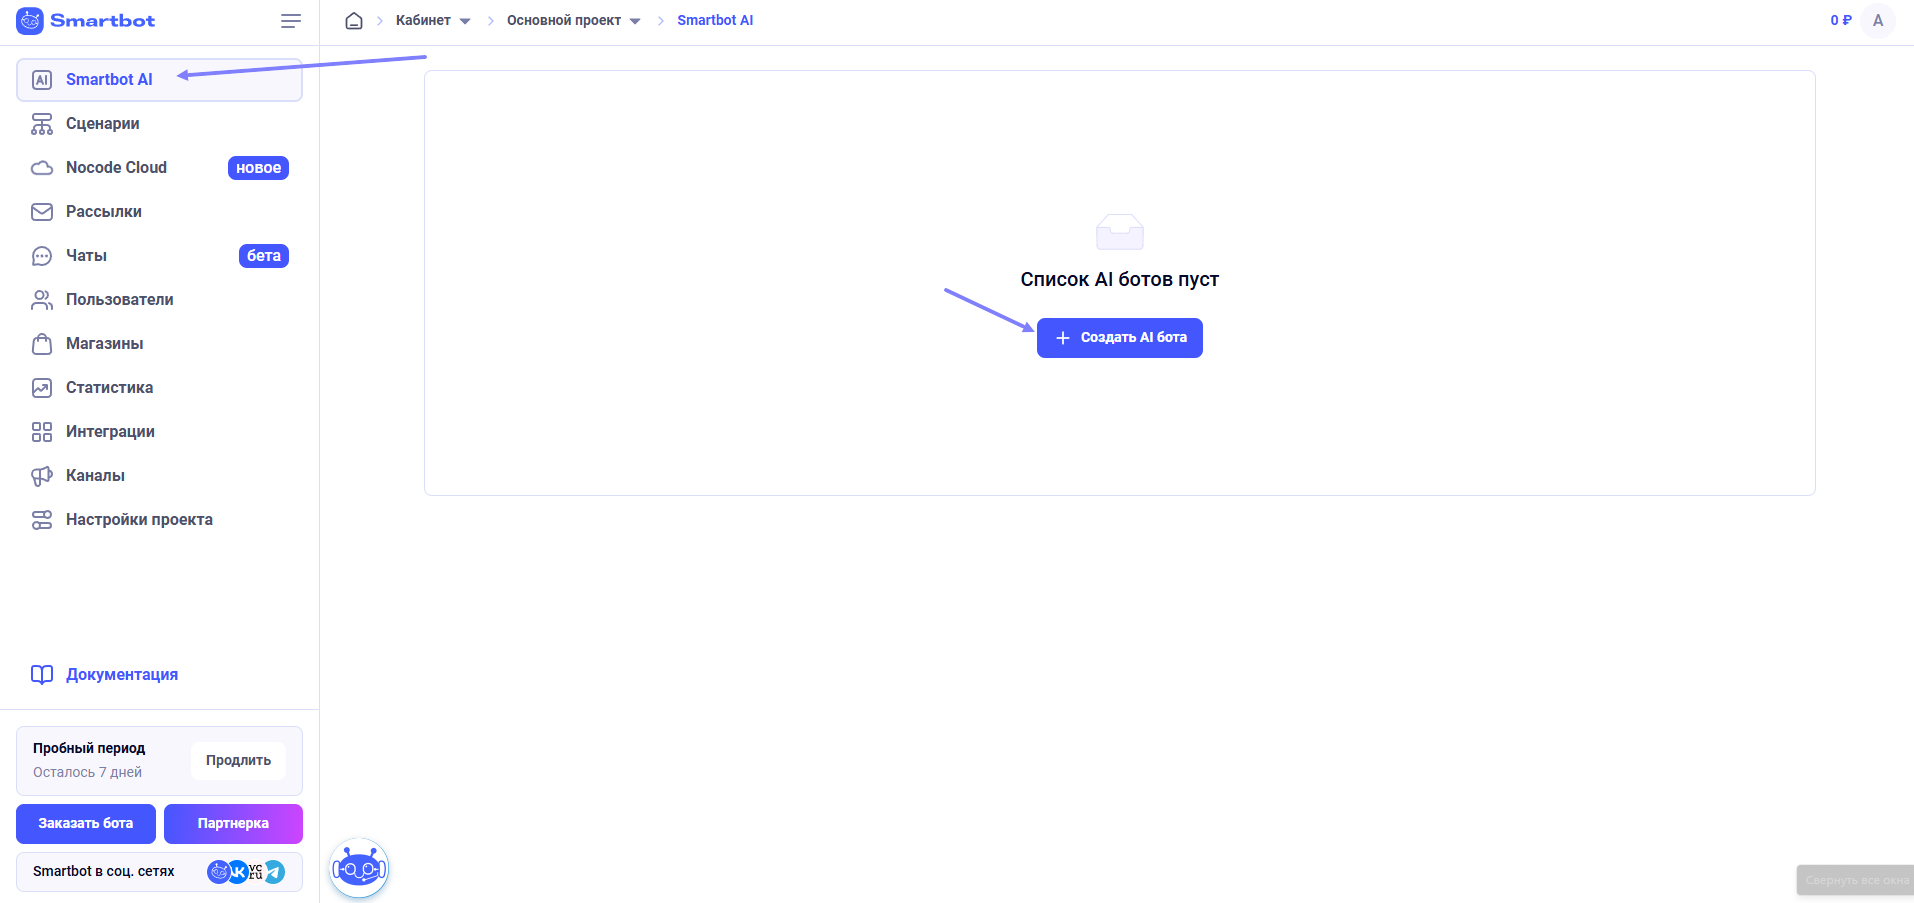Image resolution: width=1914 pixels, height=903 pixels.
Task: Open the chatbot assistant robot icon
Action: point(359,868)
